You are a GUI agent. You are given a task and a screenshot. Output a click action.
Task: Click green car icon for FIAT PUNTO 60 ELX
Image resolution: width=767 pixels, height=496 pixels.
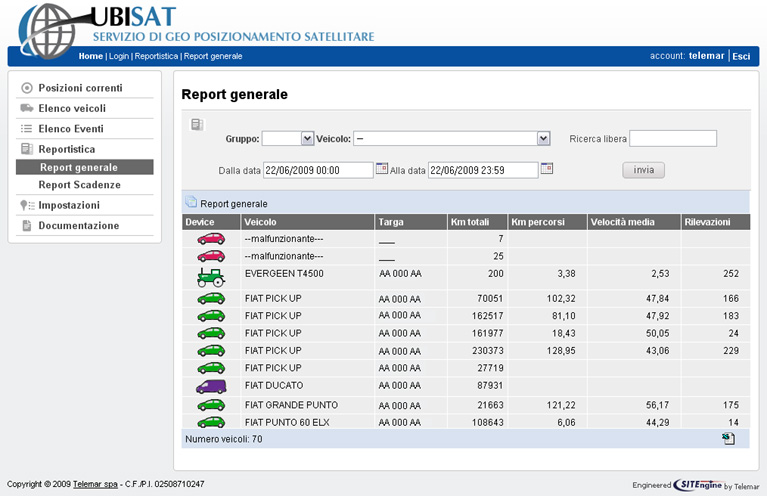[x=211, y=422]
